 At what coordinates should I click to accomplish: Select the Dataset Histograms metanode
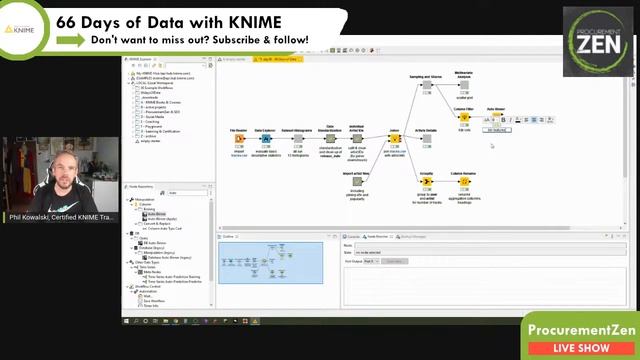pyautogui.click(x=298, y=139)
